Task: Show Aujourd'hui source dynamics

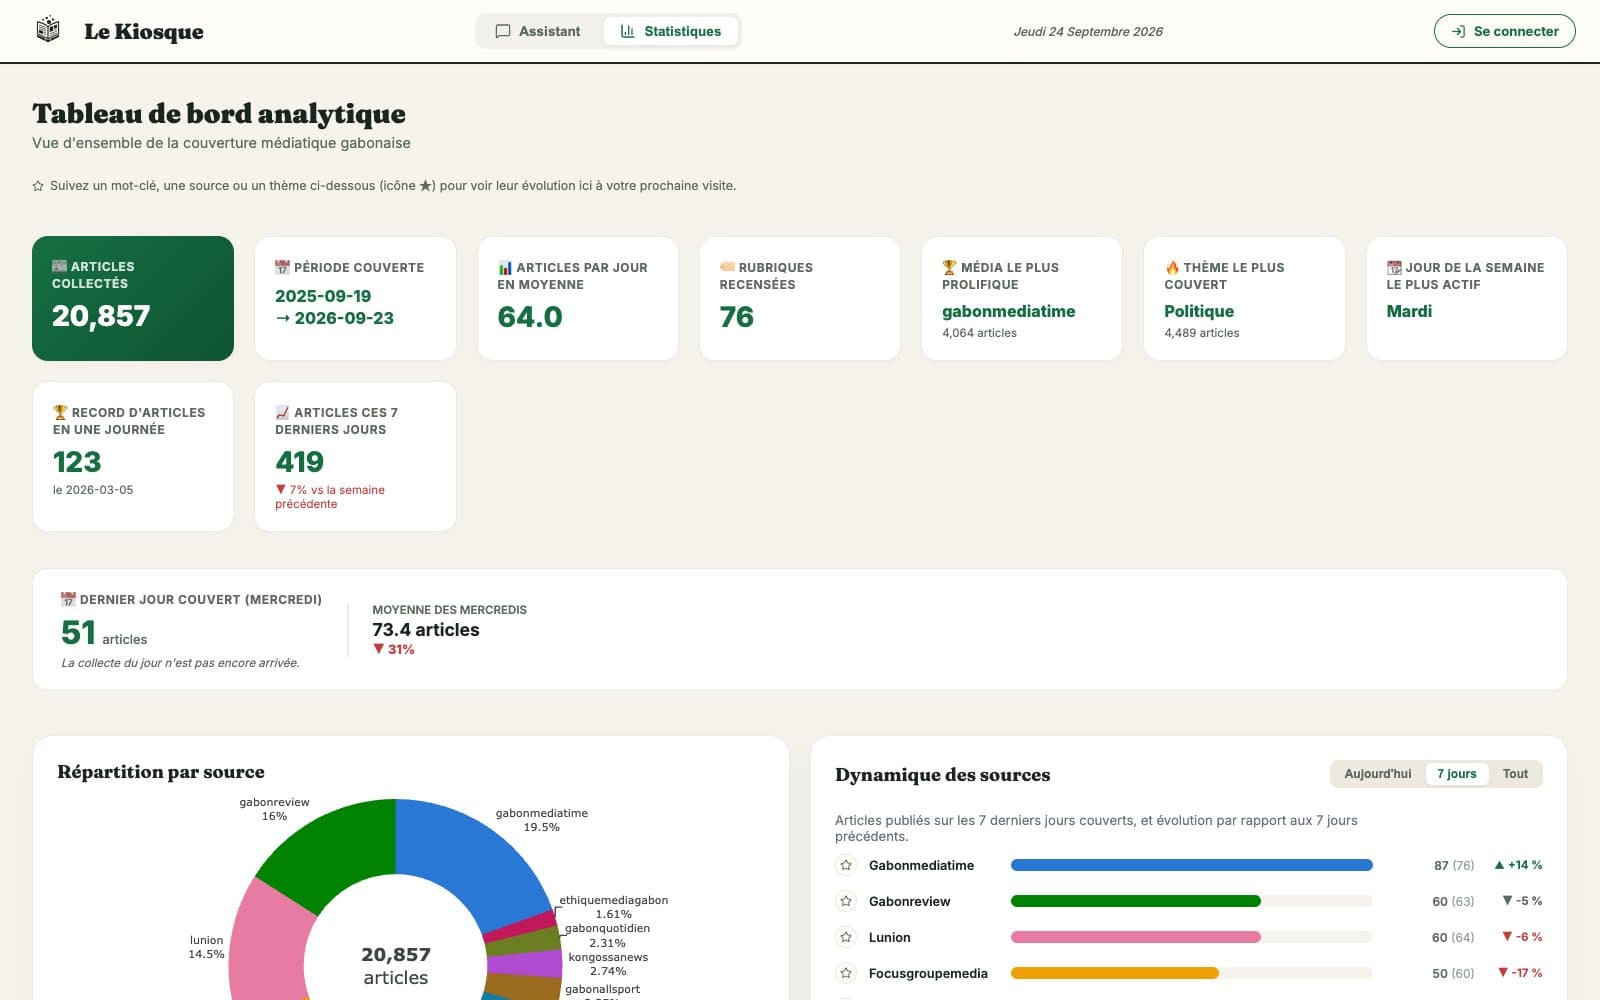Action: pyautogui.click(x=1377, y=774)
